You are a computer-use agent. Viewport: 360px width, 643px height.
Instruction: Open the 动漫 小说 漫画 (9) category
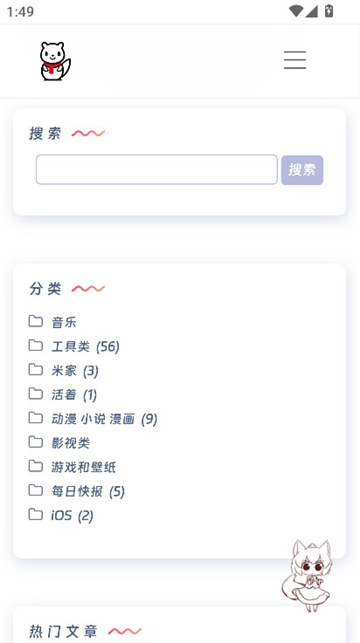(104, 419)
